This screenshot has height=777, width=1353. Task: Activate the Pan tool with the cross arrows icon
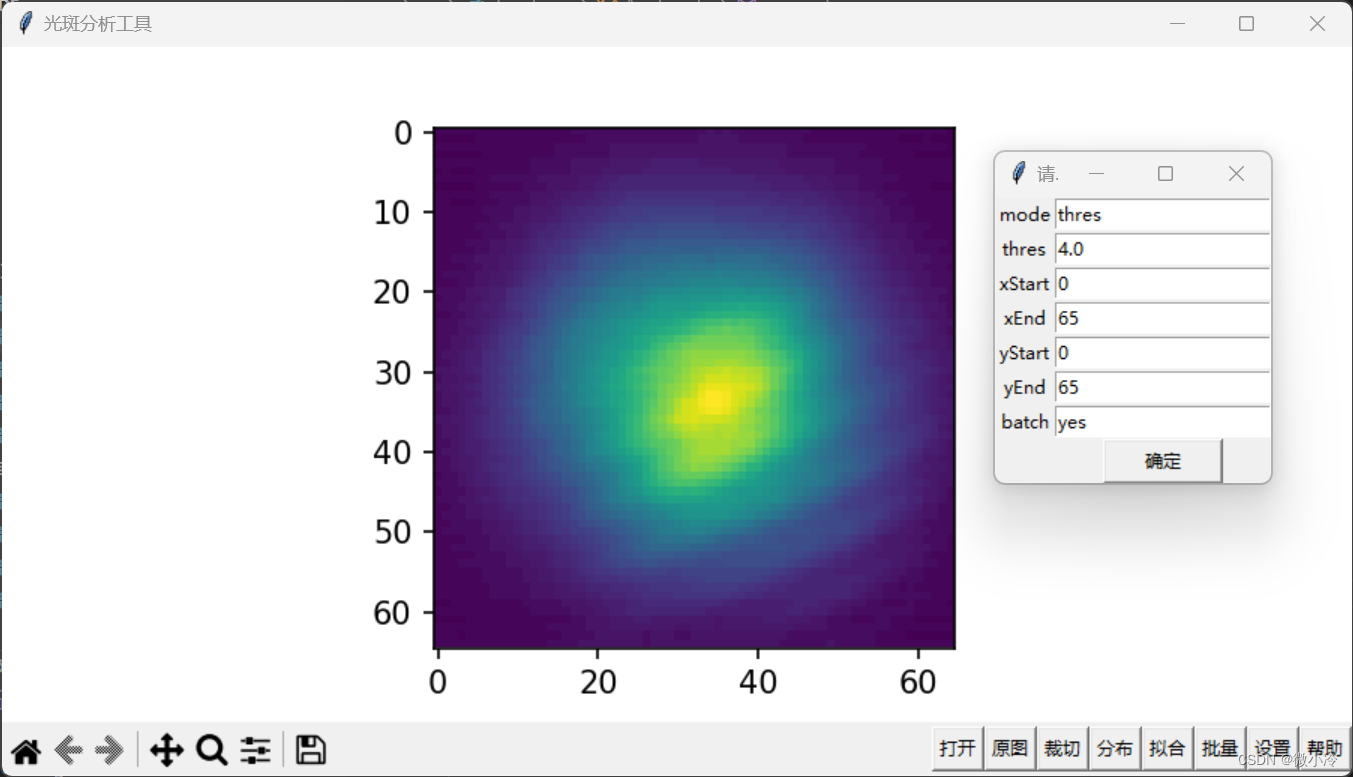[167, 750]
